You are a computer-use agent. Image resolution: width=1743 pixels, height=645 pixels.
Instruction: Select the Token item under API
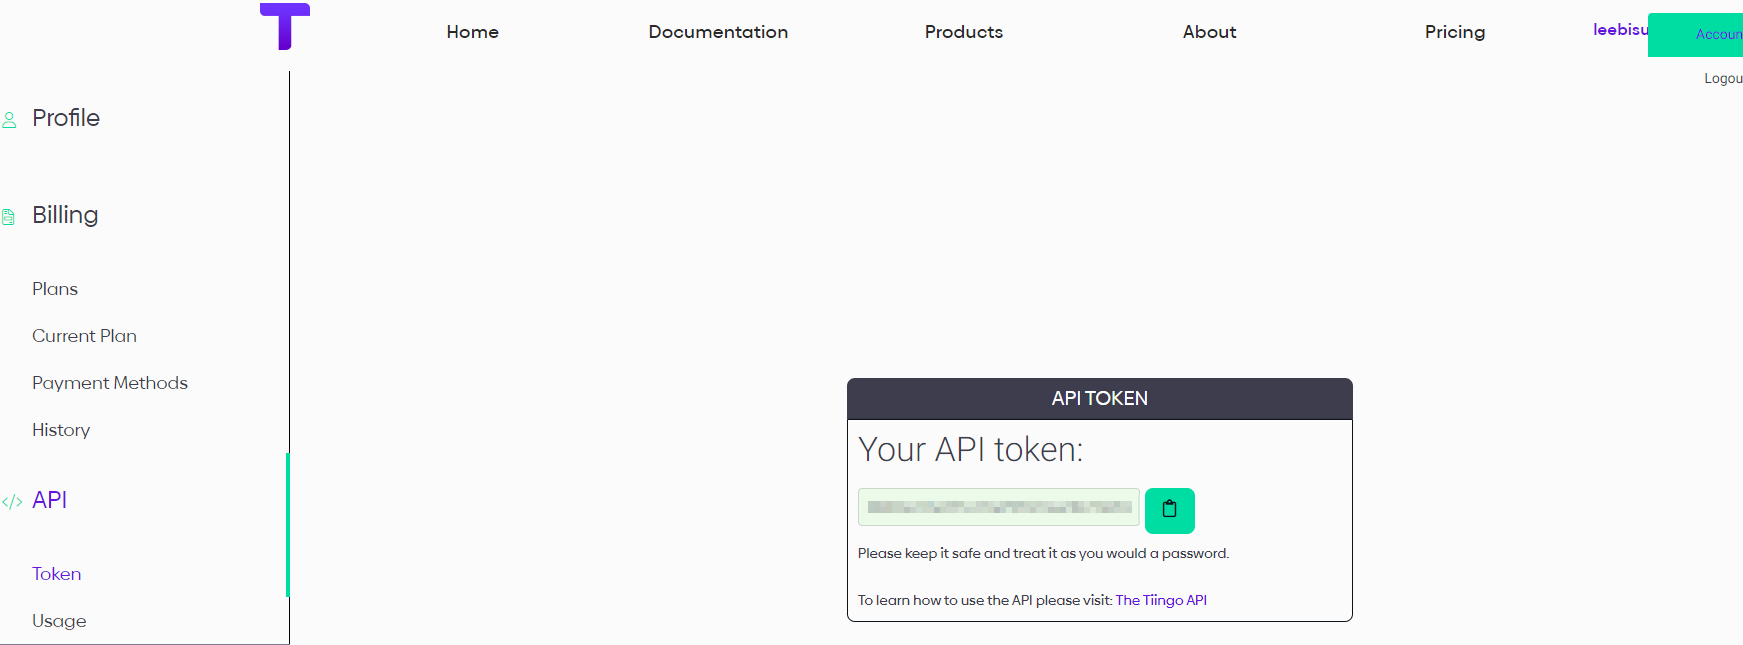(57, 574)
